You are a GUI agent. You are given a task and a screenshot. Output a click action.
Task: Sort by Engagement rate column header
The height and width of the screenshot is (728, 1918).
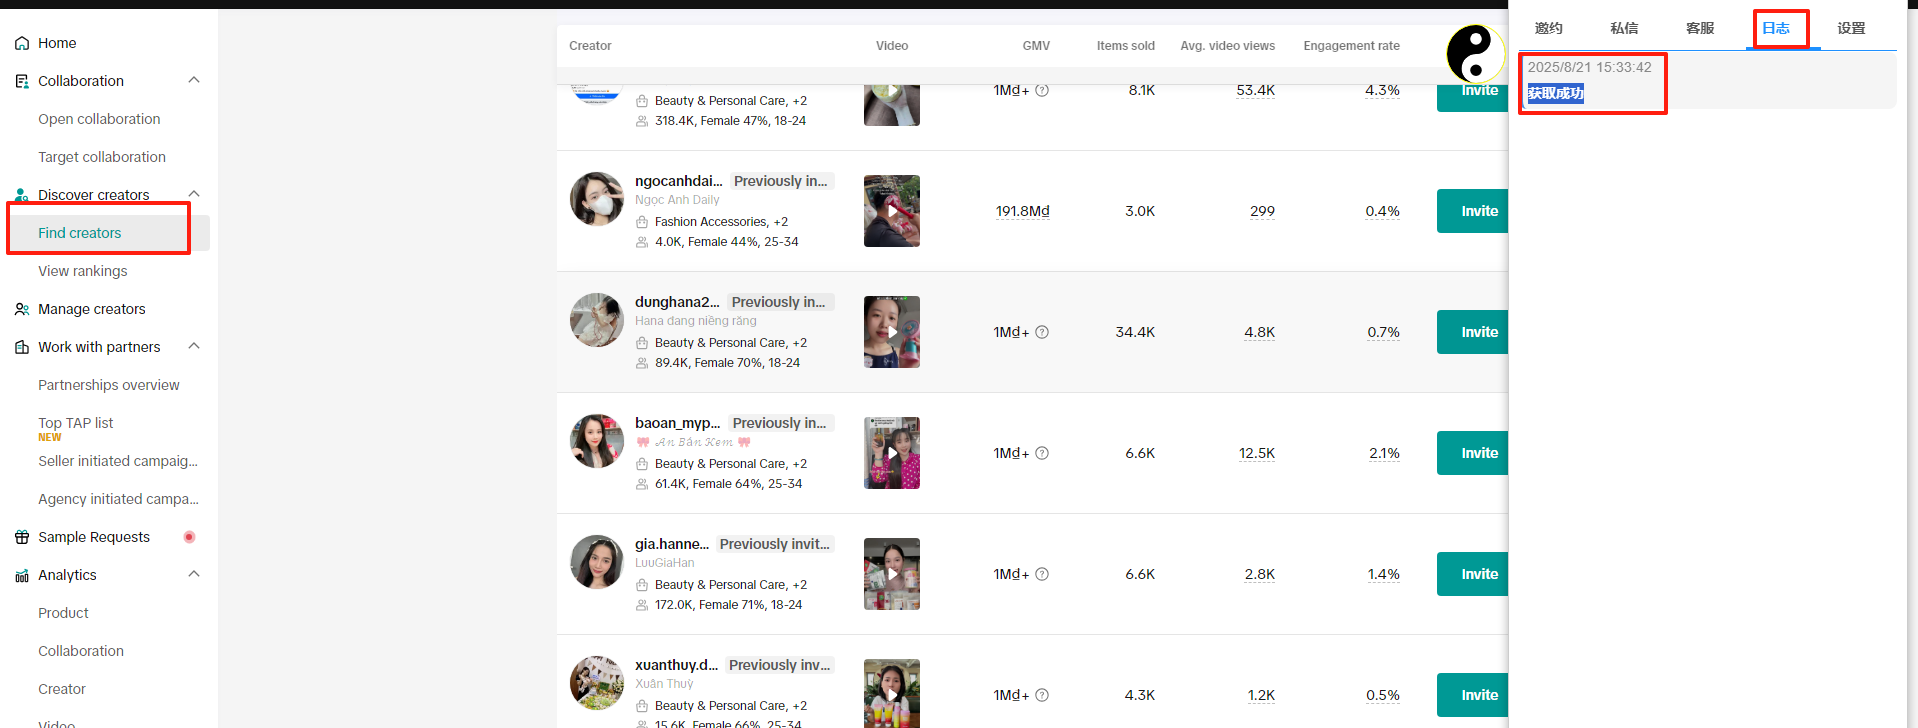coord(1351,46)
